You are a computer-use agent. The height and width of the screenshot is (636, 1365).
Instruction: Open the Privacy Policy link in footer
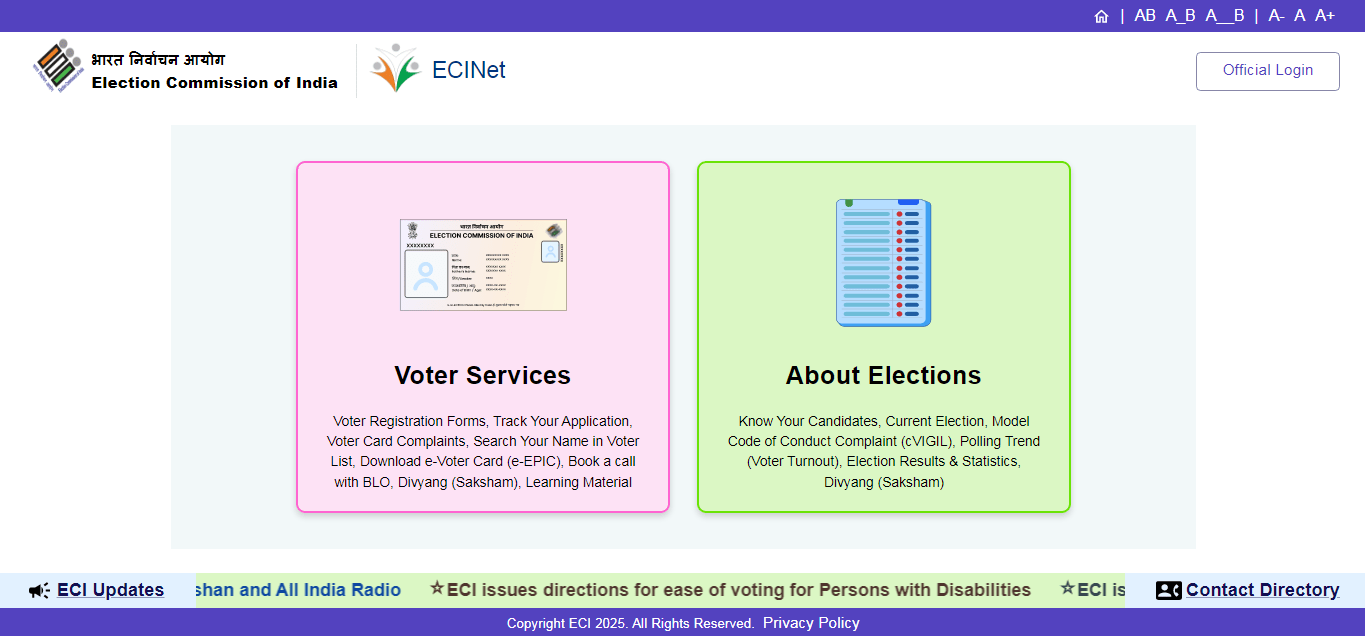(x=811, y=623)
